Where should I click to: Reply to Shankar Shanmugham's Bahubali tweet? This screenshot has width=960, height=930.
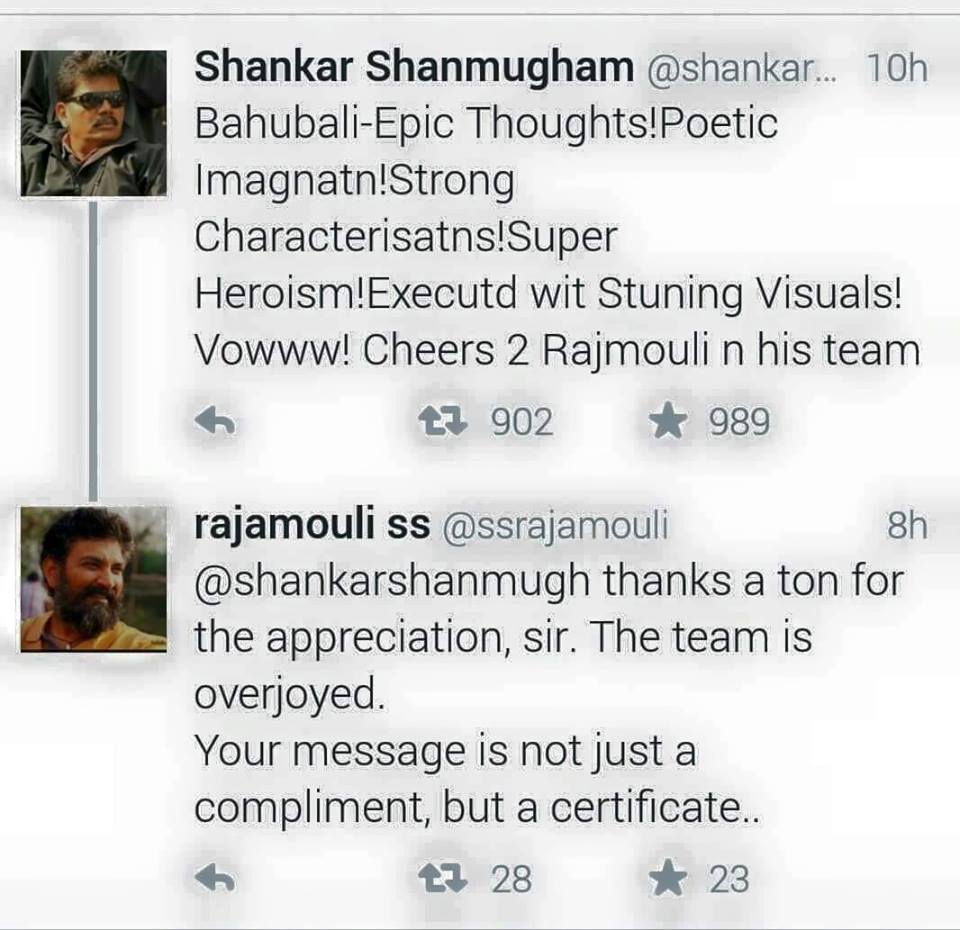(214, 423)
